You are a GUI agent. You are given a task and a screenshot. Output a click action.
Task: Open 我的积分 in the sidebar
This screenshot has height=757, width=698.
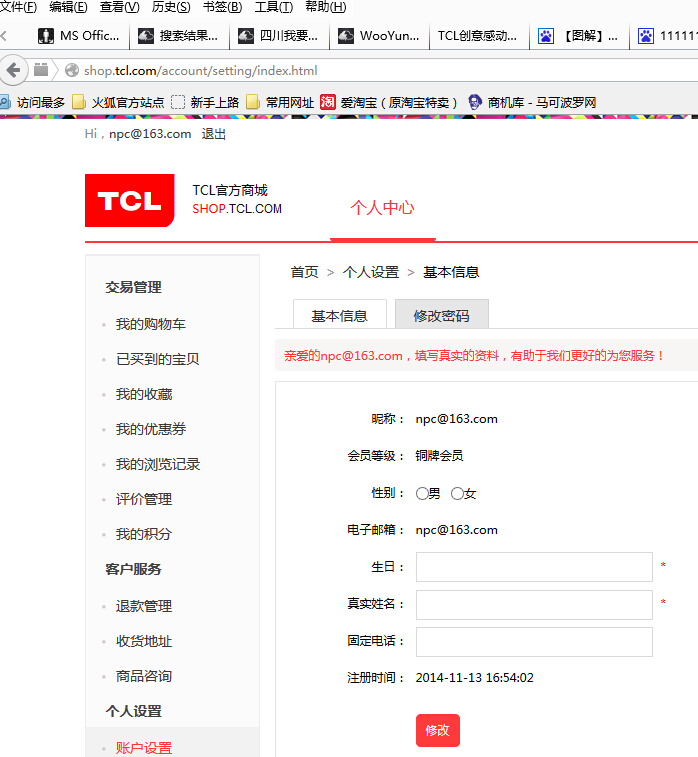point(144,534)
